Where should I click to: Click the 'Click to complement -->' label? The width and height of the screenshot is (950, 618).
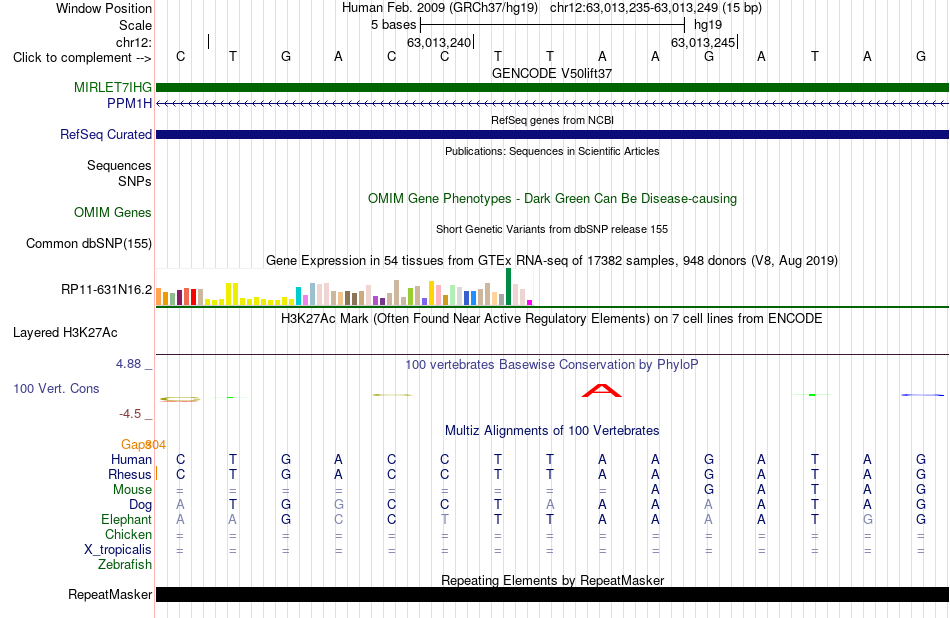(82, 58)
